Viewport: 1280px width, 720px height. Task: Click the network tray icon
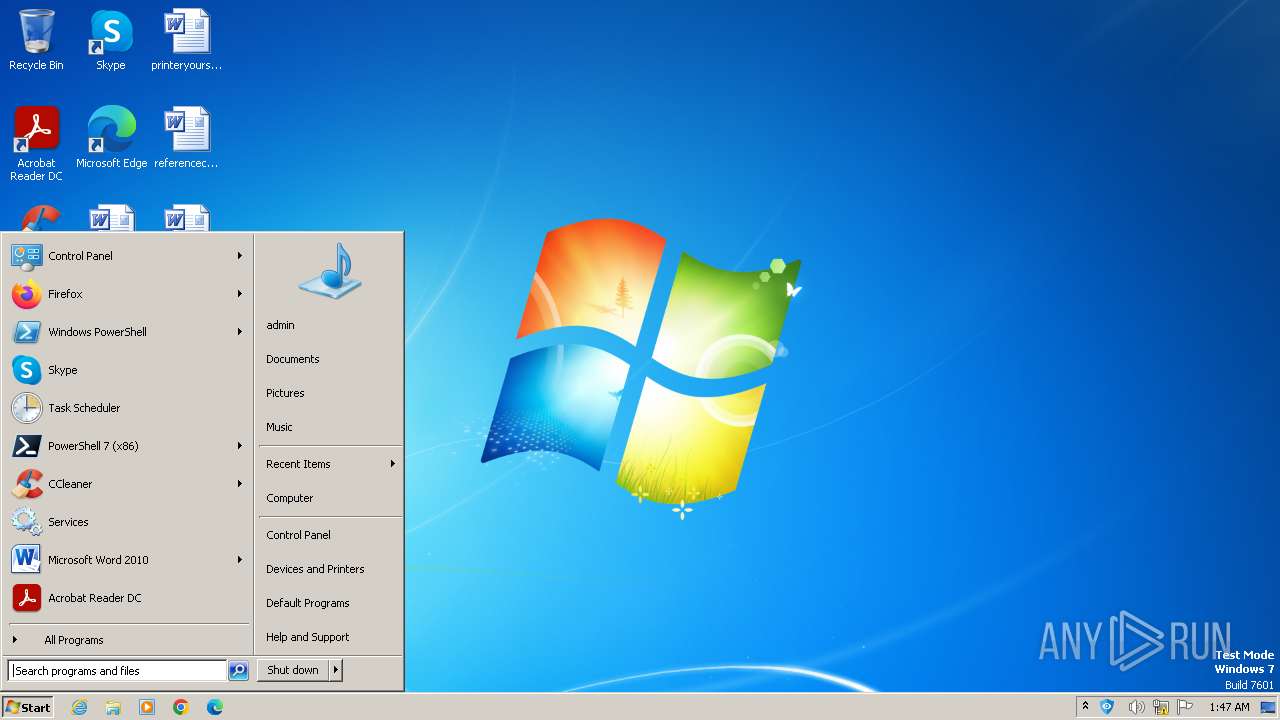1161,707
